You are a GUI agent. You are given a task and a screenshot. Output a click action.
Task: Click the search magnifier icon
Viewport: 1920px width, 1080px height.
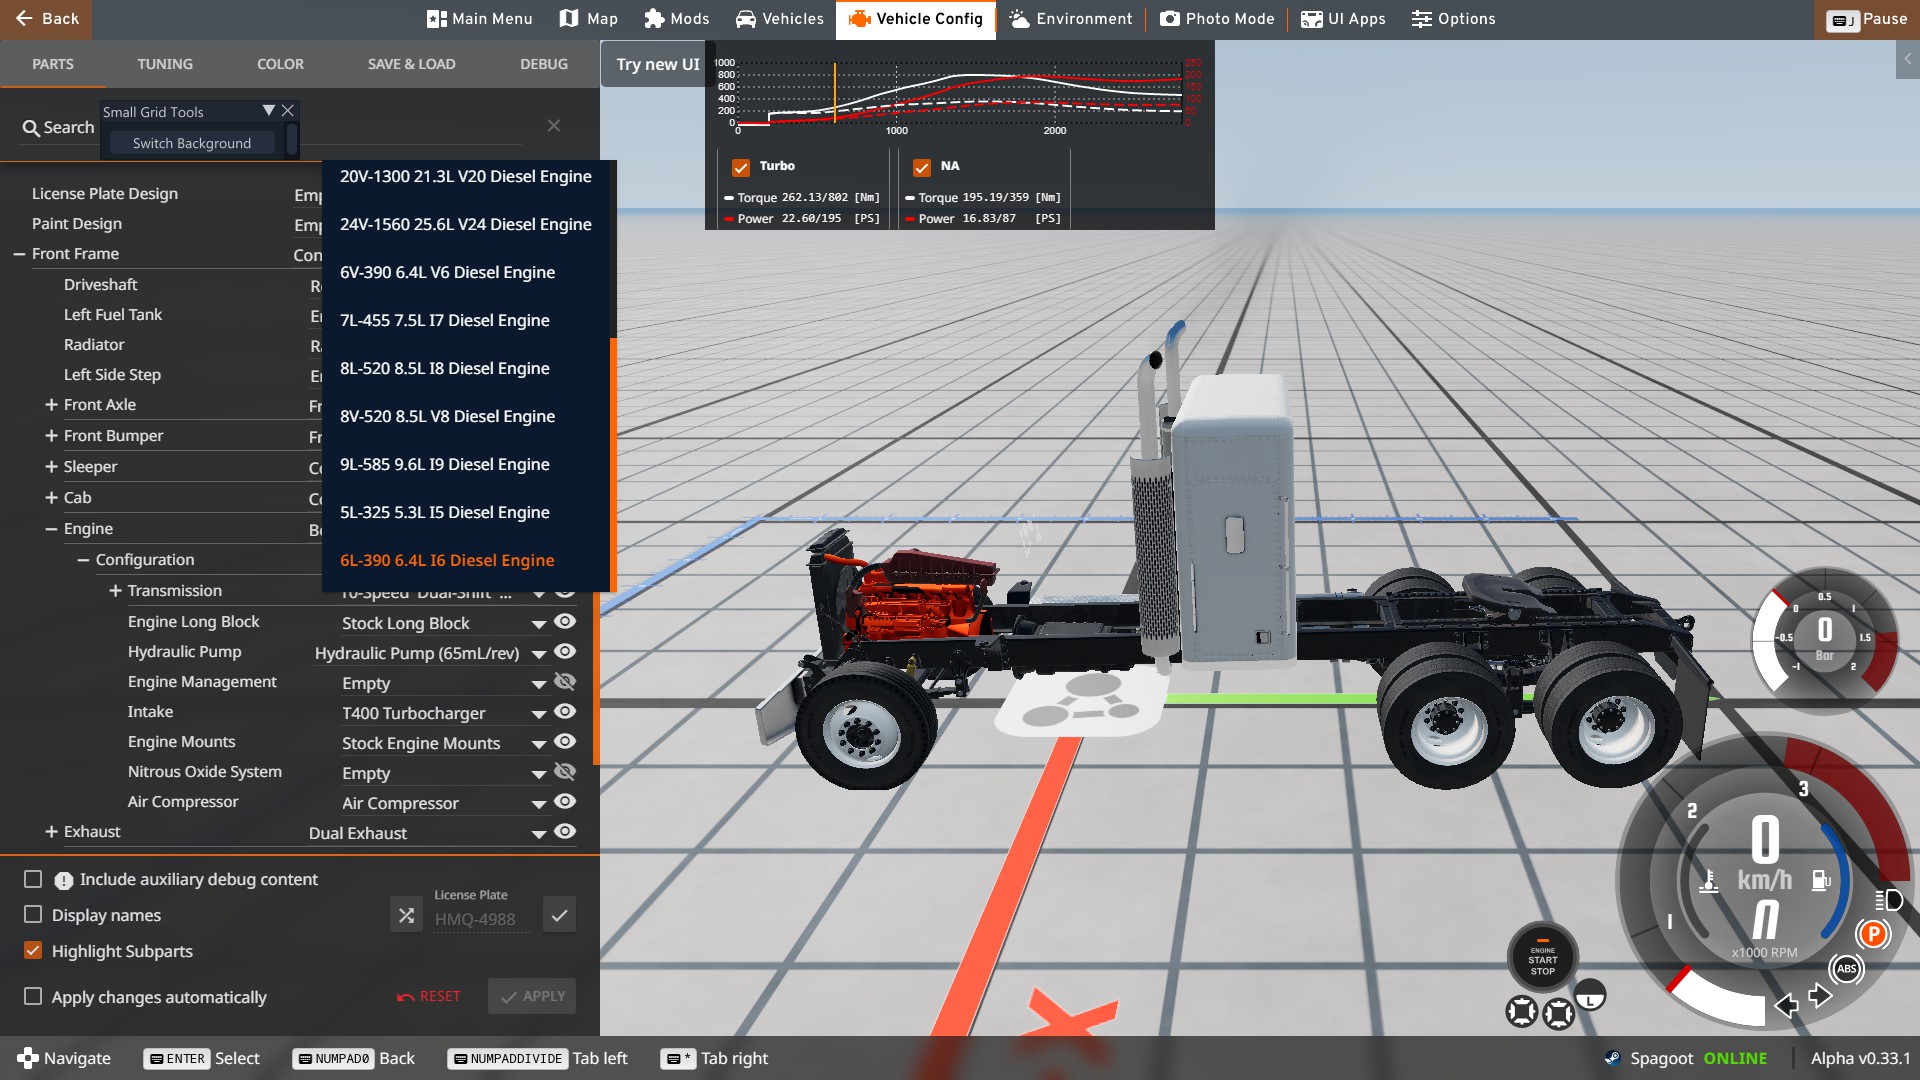click(x=31, y=128)
